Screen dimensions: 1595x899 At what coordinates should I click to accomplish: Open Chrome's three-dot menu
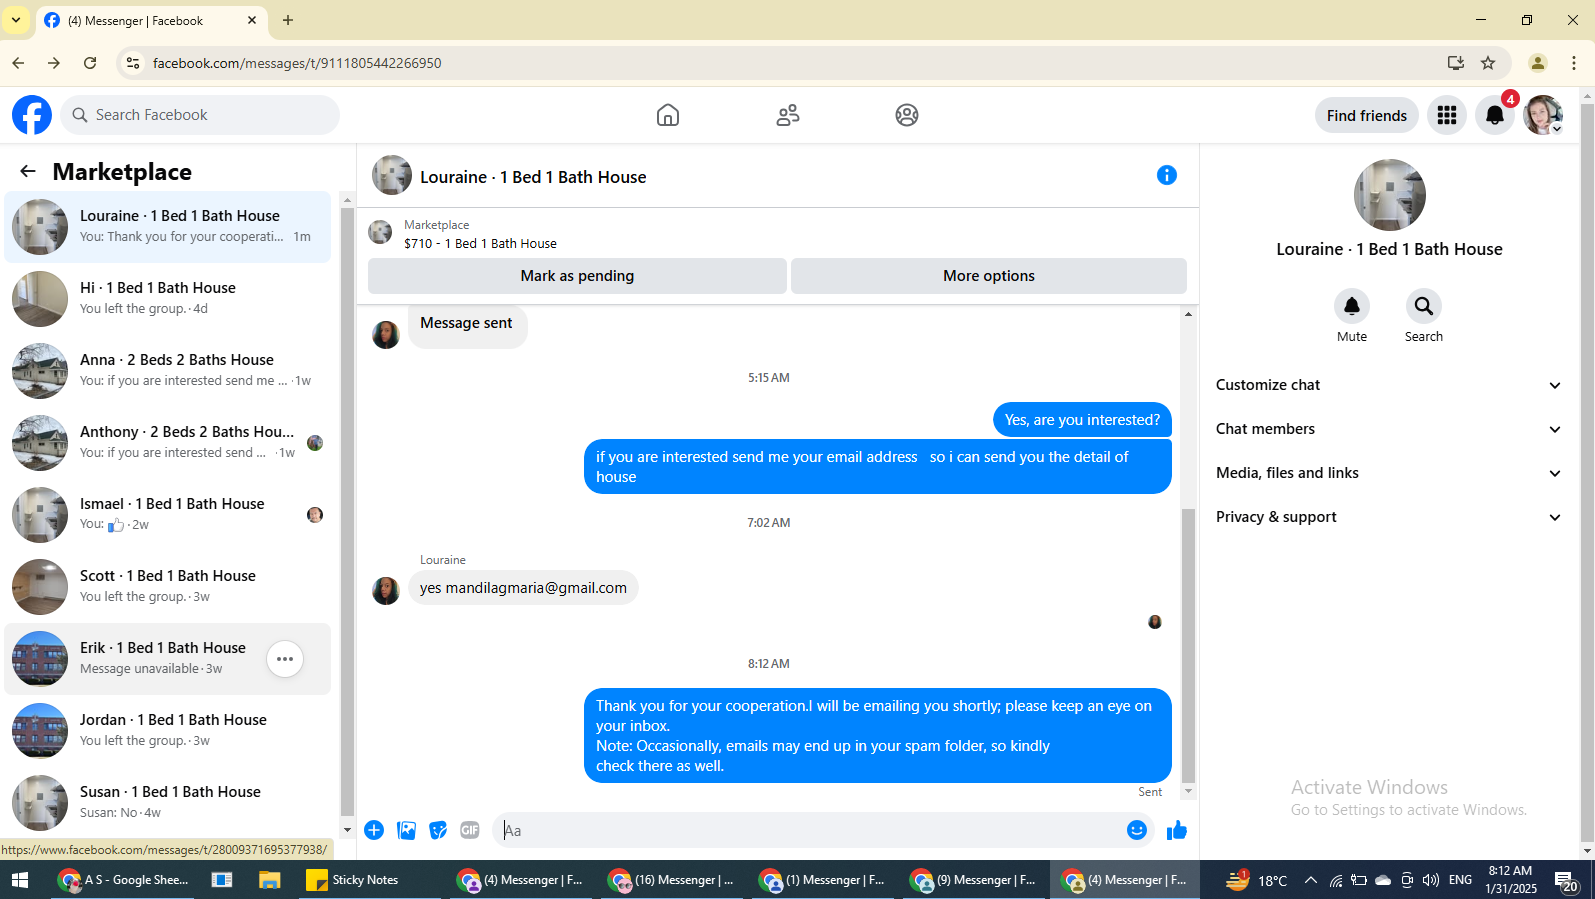tap(1574, 63)
